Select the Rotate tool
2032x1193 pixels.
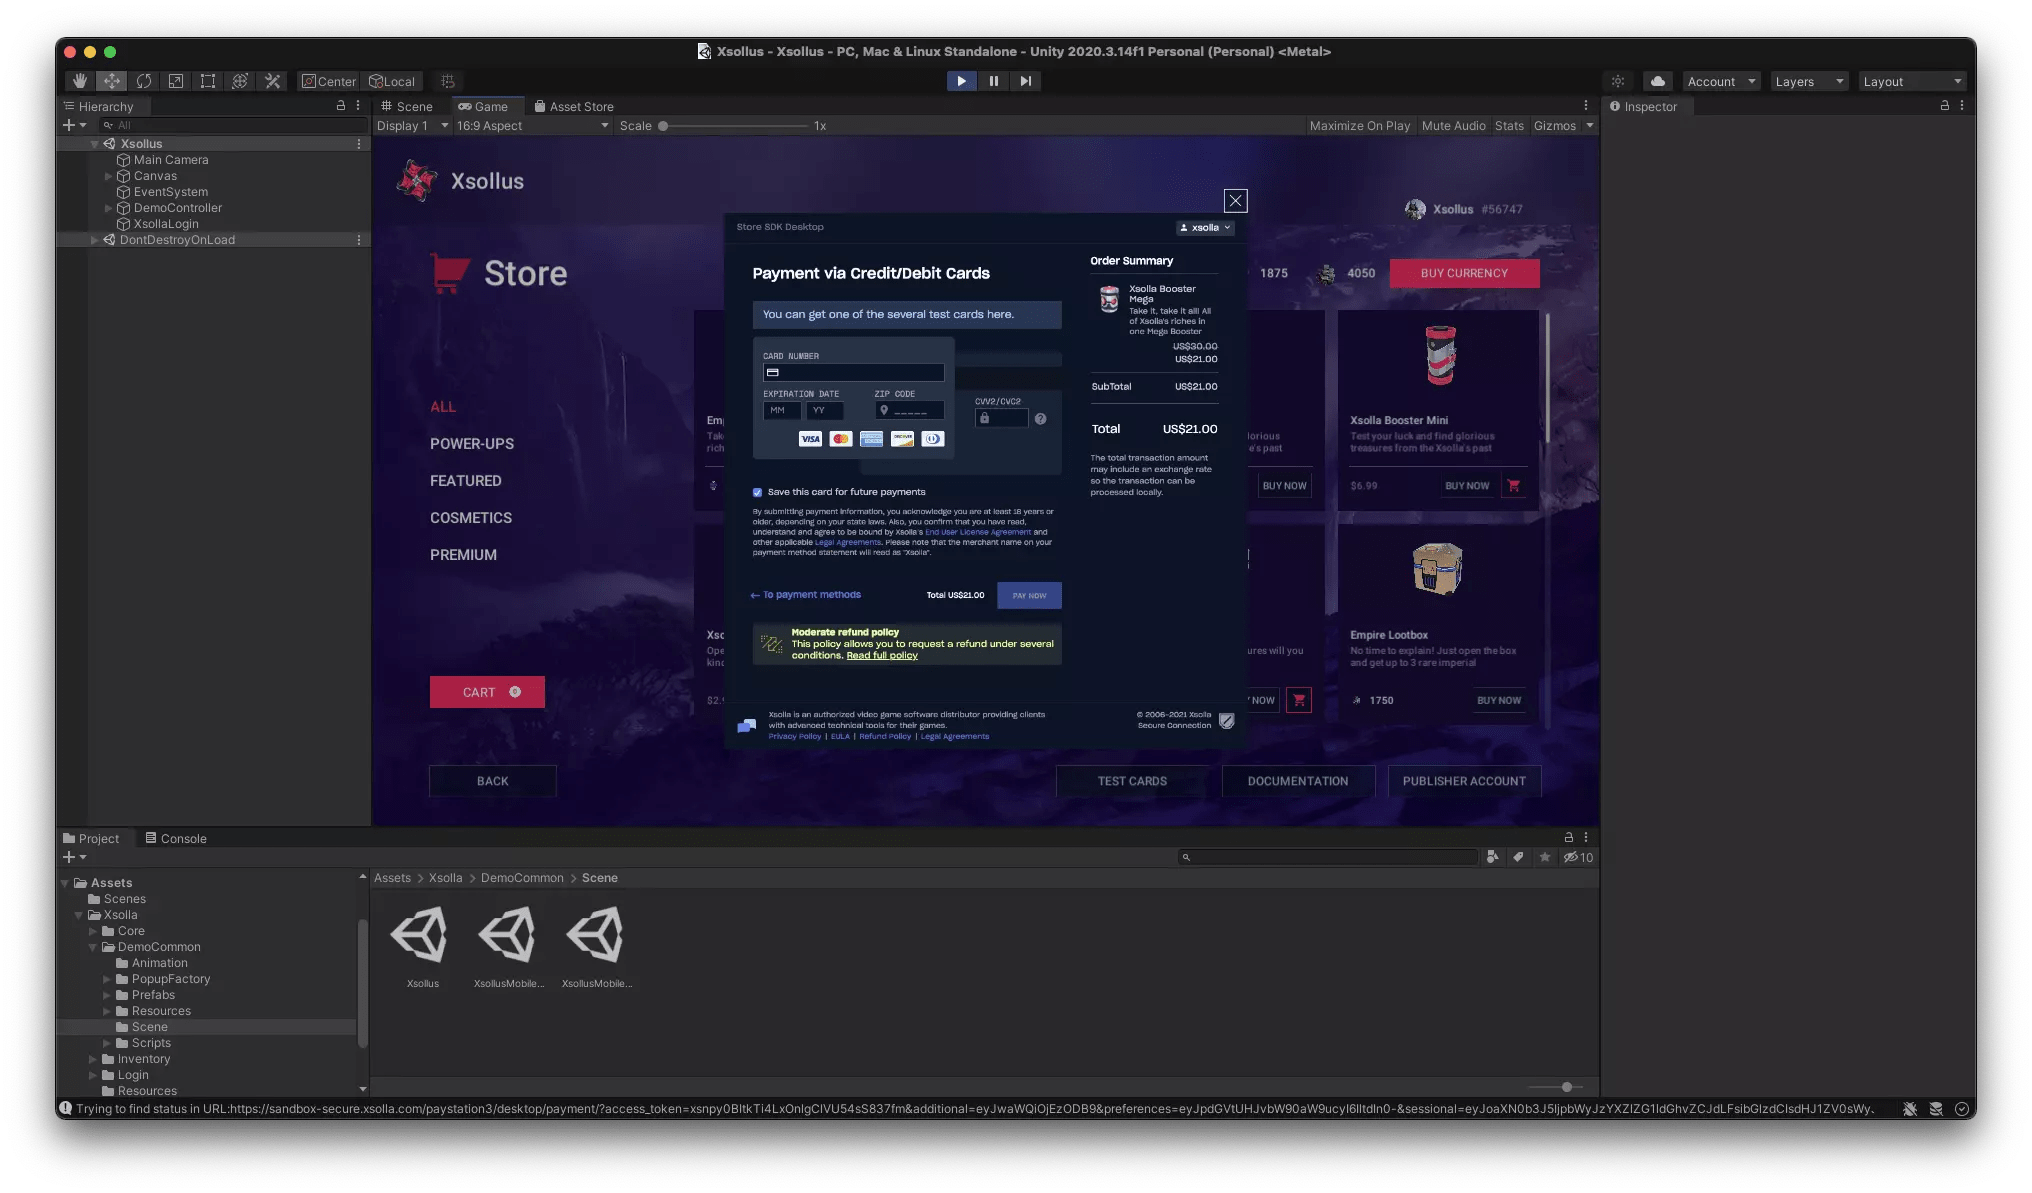[x=144, y=81]
